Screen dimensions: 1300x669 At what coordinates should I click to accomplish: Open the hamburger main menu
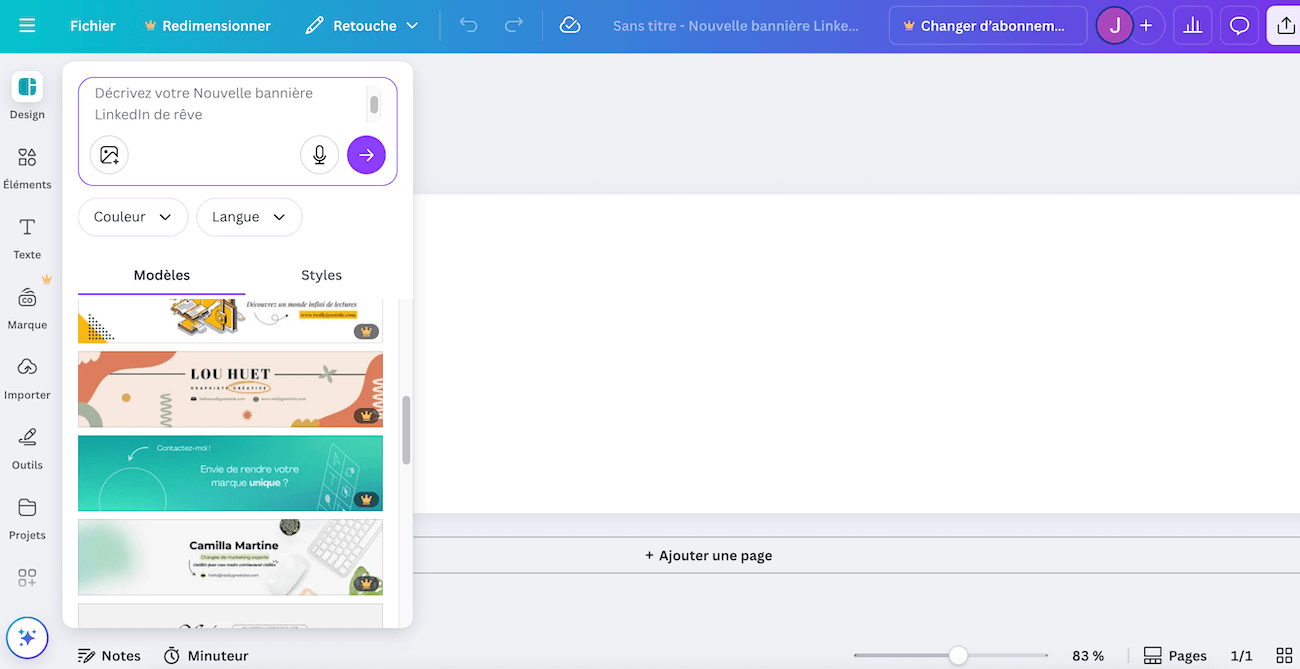tap(27, 25)
